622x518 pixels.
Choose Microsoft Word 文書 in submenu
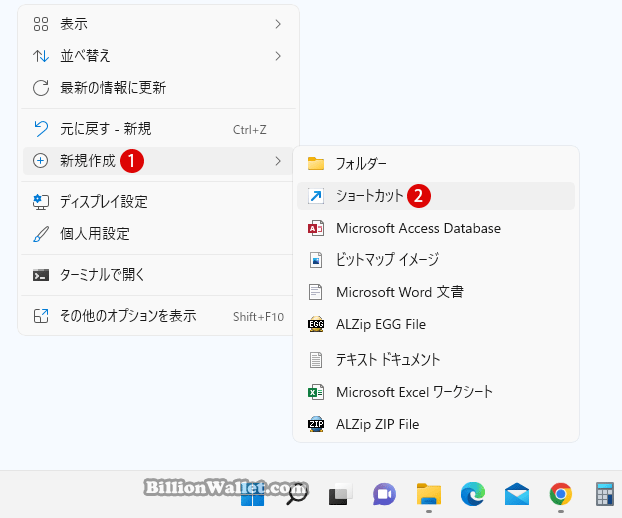pyautogui.click(x=436, y=292)
